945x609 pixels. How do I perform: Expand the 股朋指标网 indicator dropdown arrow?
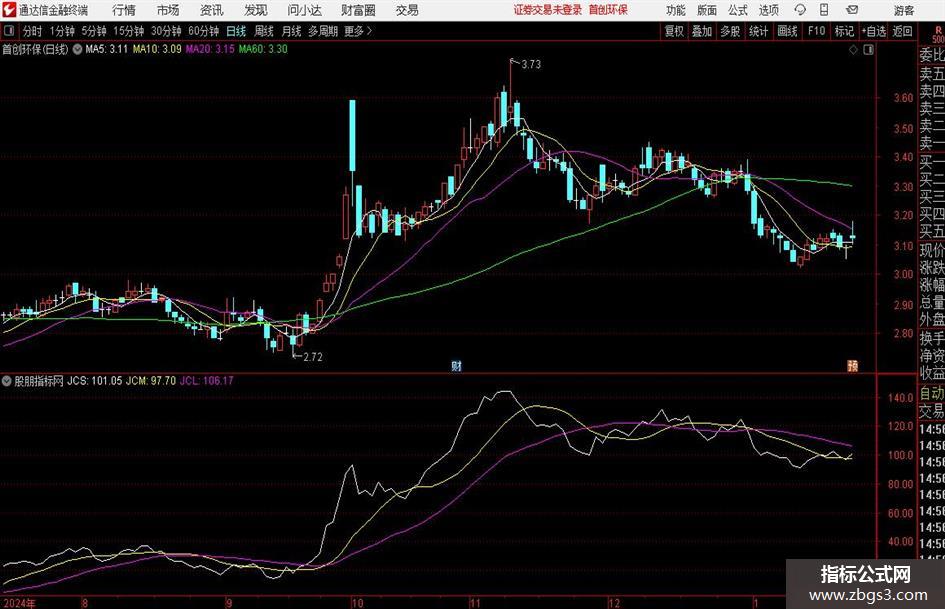pos(7,381)
